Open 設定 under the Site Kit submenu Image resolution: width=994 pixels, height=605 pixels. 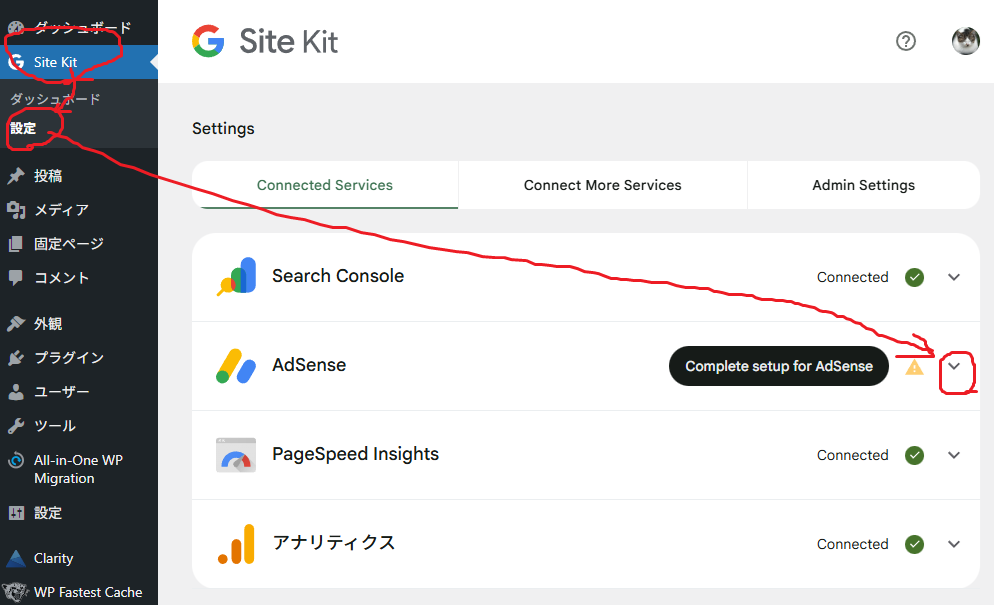click(23, 128)
